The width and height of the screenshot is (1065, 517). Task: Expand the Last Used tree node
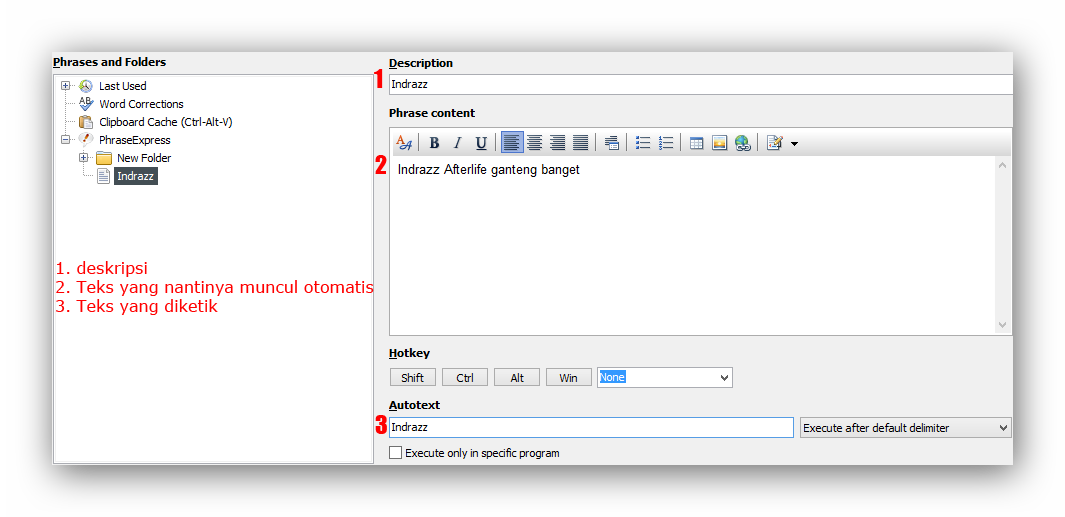click(66, 86)
